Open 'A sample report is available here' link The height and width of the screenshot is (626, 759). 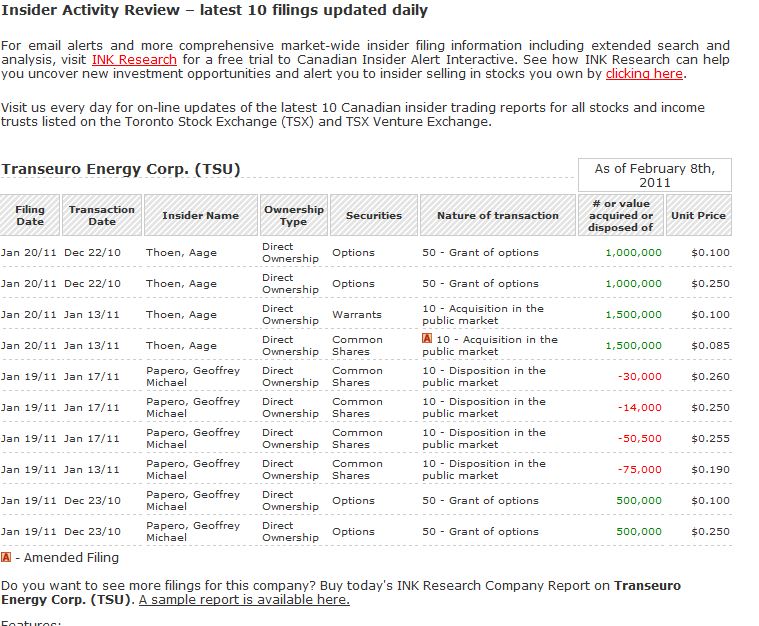click(244, 600)
